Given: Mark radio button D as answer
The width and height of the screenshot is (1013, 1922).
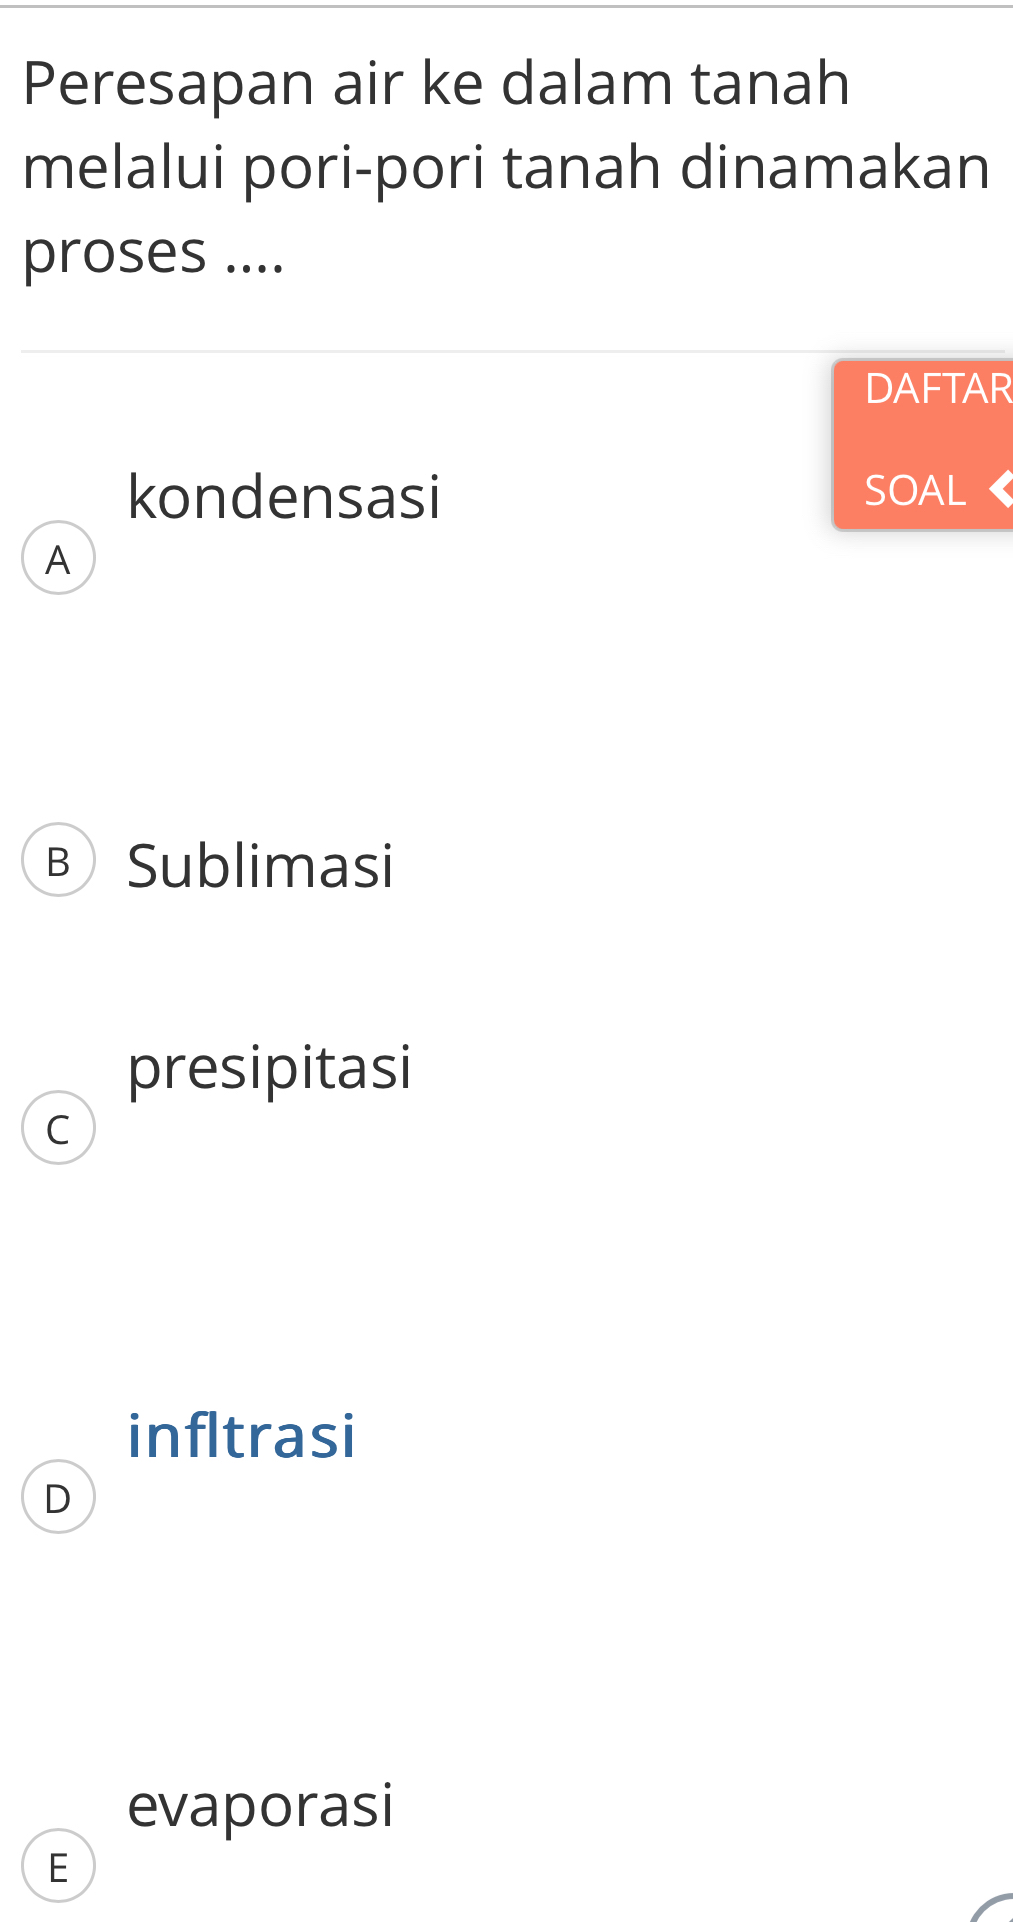Looking at the screenshot, I should (58, 1497).
